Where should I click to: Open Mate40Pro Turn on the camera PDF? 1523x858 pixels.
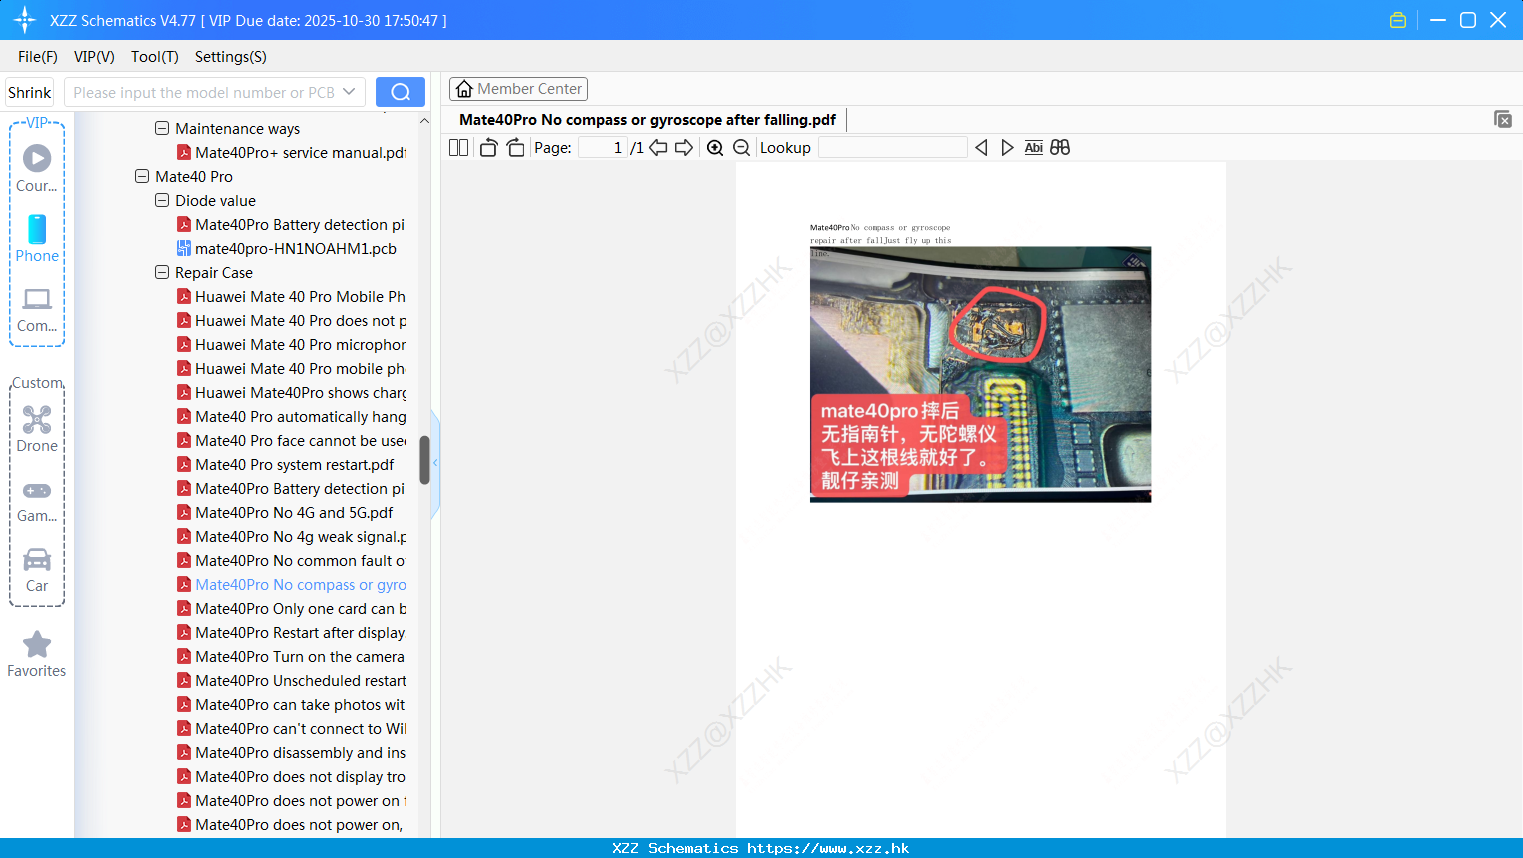291,656
